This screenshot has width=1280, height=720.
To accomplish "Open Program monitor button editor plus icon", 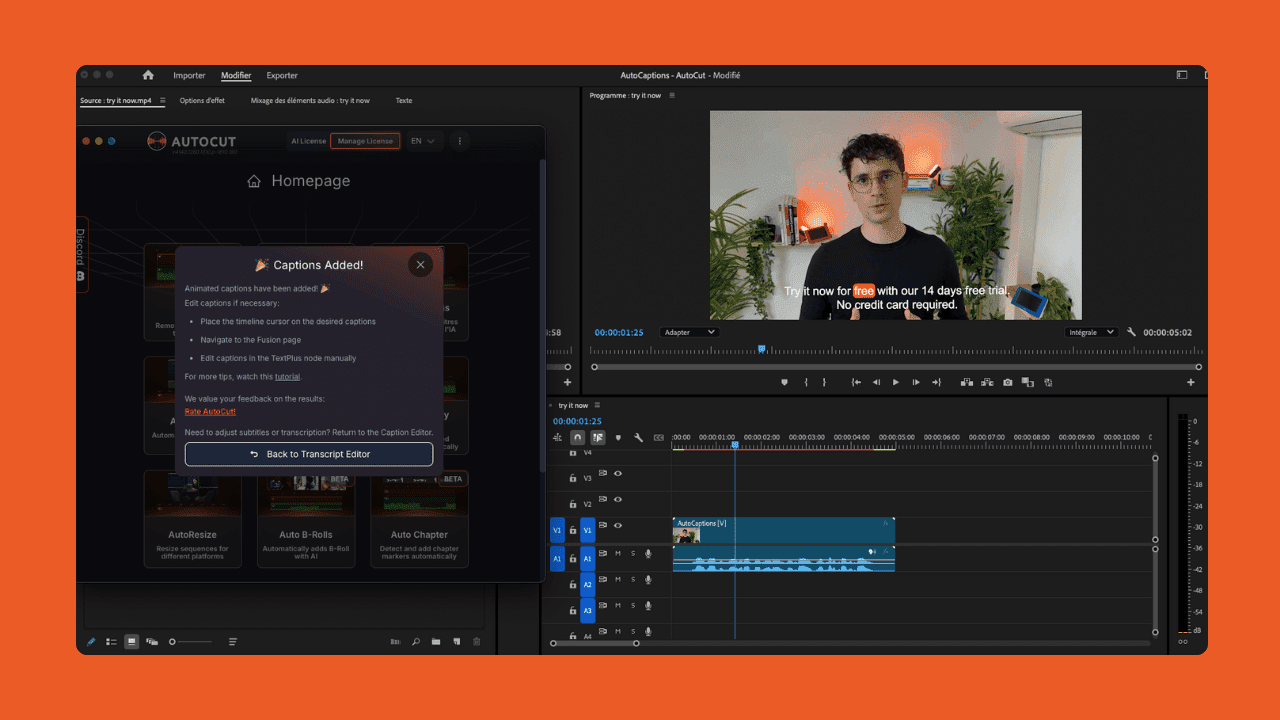I will click(1191, 382).
